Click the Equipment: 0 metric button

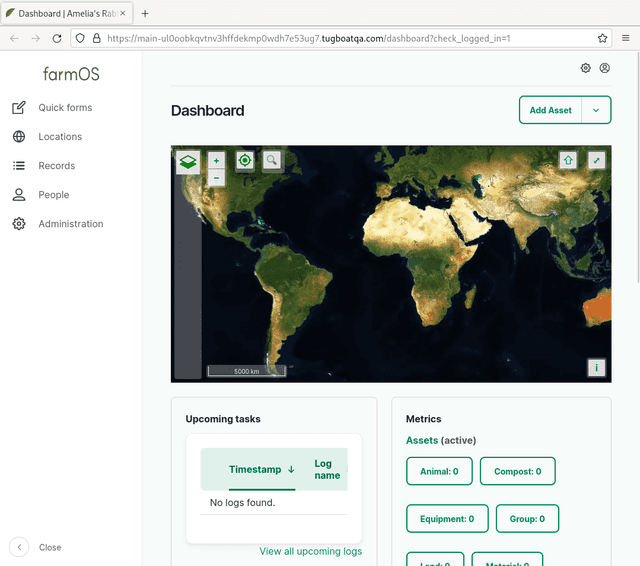(447, 519)
